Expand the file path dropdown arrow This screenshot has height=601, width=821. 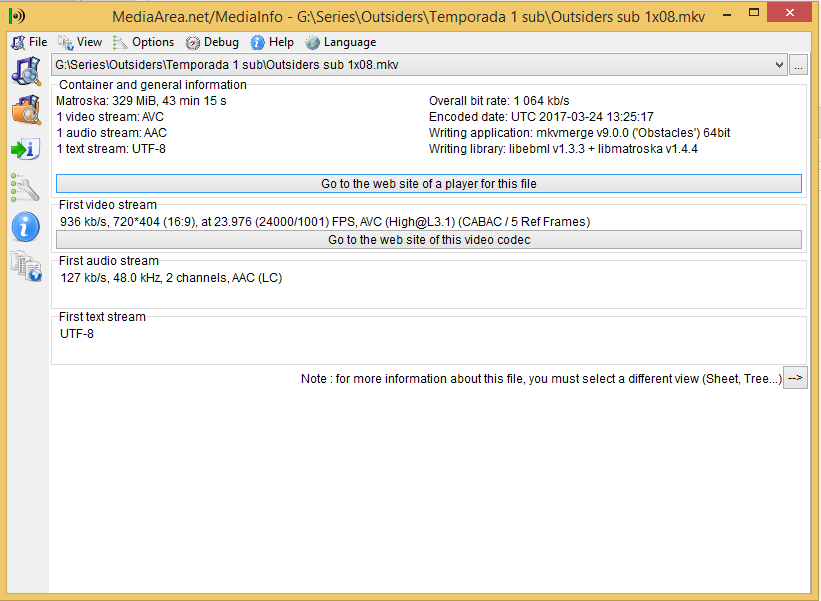click(x=779, y=65)
